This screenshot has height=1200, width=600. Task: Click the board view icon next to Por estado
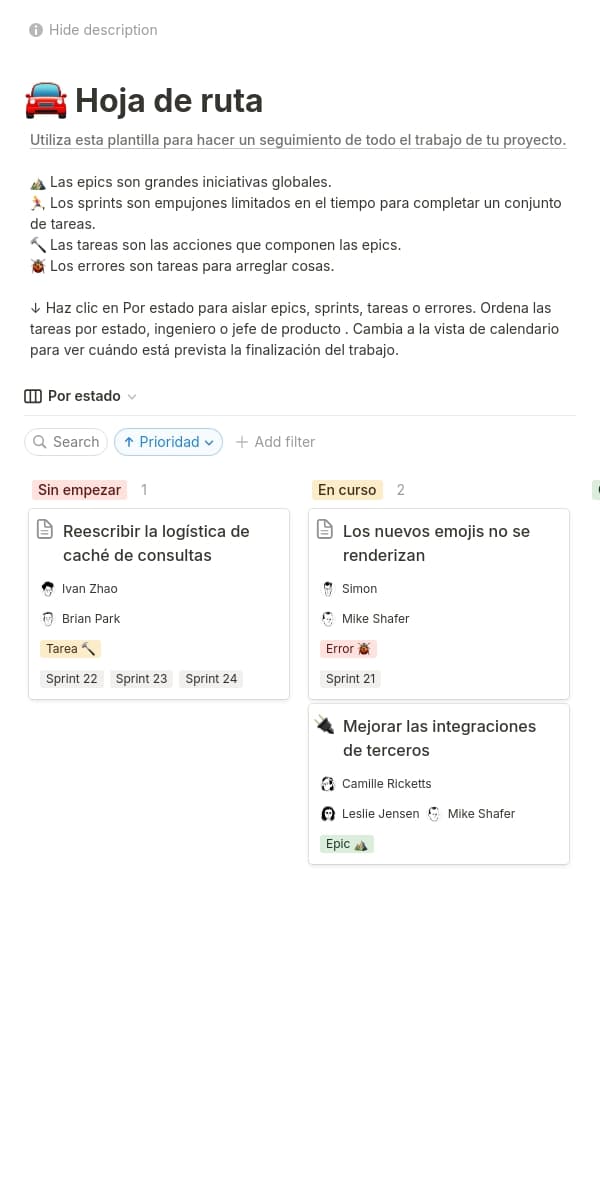33,396
